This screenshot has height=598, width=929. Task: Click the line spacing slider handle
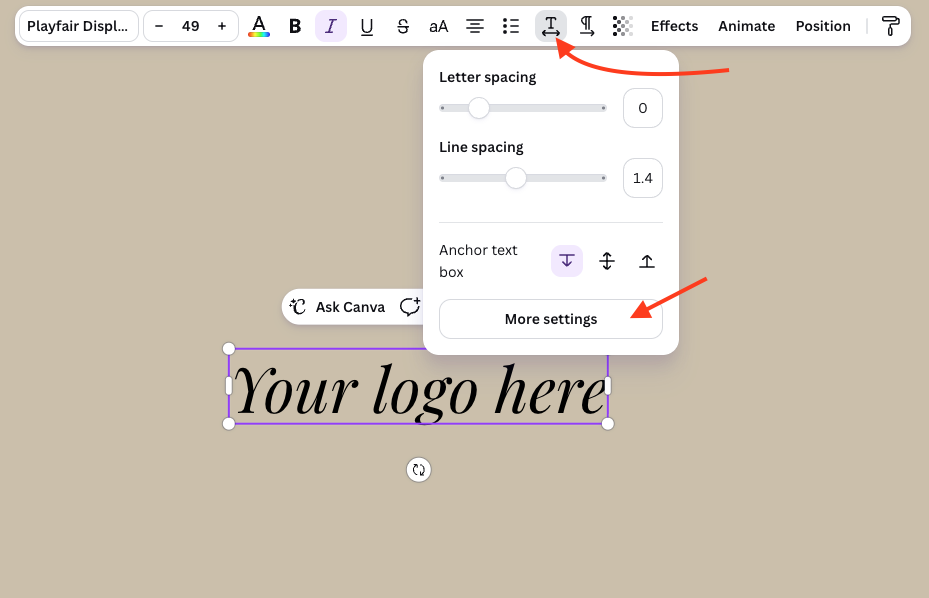pos(516,178)
